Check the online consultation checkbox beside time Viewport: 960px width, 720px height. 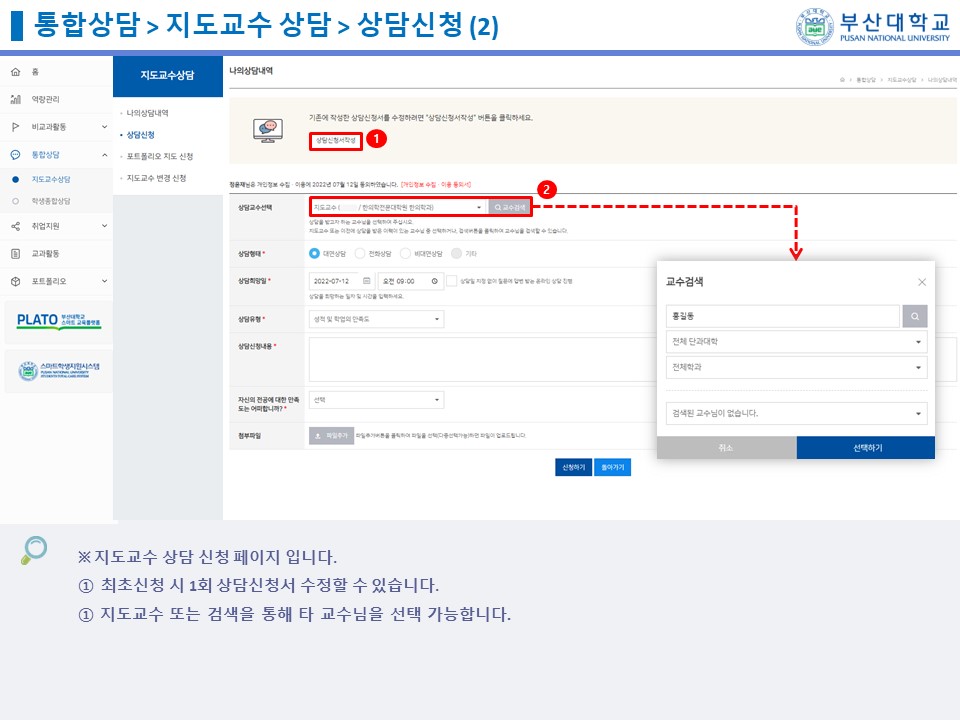[453, 281]
